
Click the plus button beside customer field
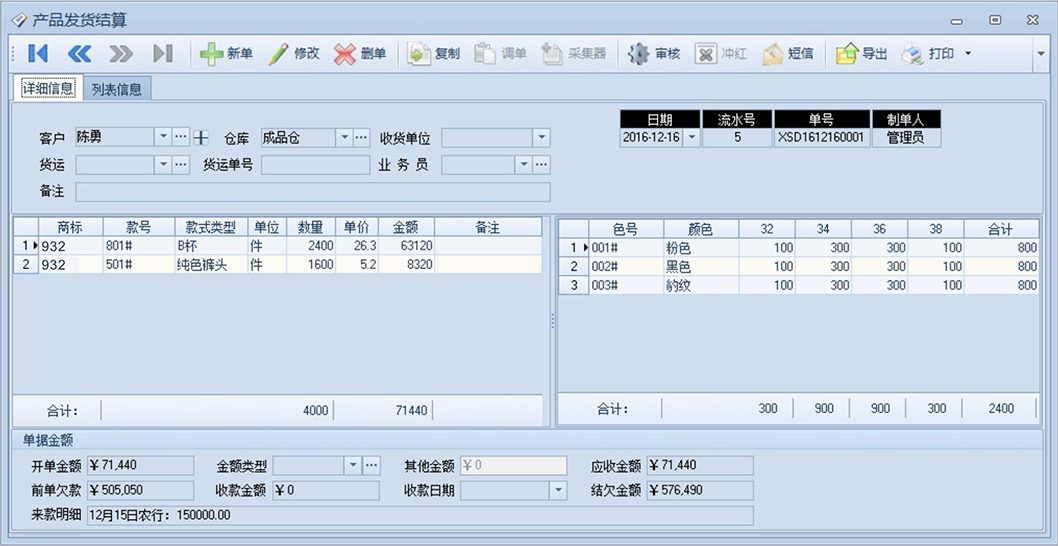(x=201, y=137)
